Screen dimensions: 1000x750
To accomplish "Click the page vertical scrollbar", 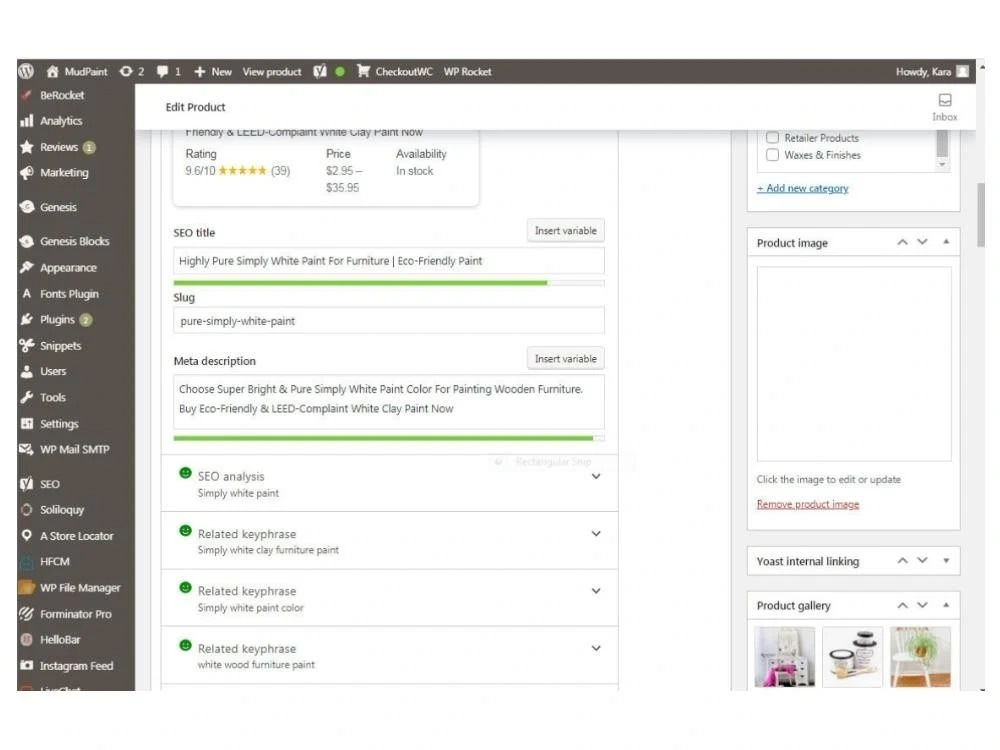I will [x=981, y=215].
